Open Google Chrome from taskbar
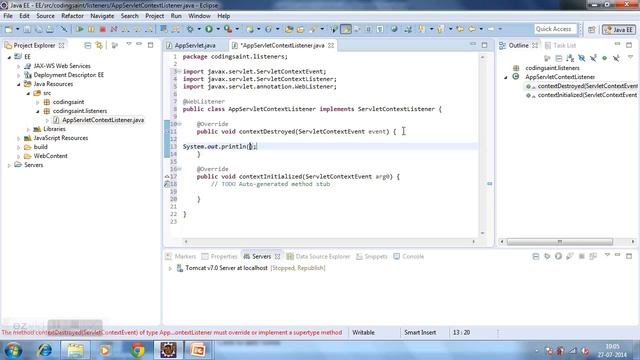This screenshot has width=640, height=360. pos(138,350)
